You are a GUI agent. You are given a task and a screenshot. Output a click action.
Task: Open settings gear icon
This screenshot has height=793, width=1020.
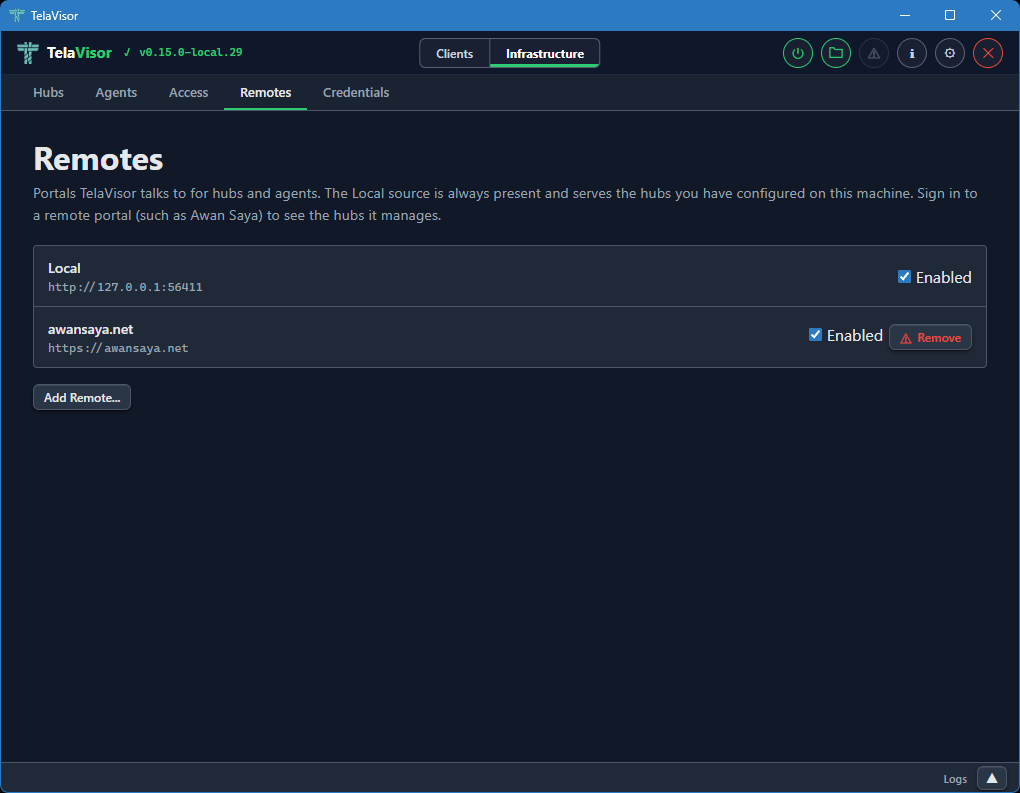pyautogui.click(x=950, y=53)
